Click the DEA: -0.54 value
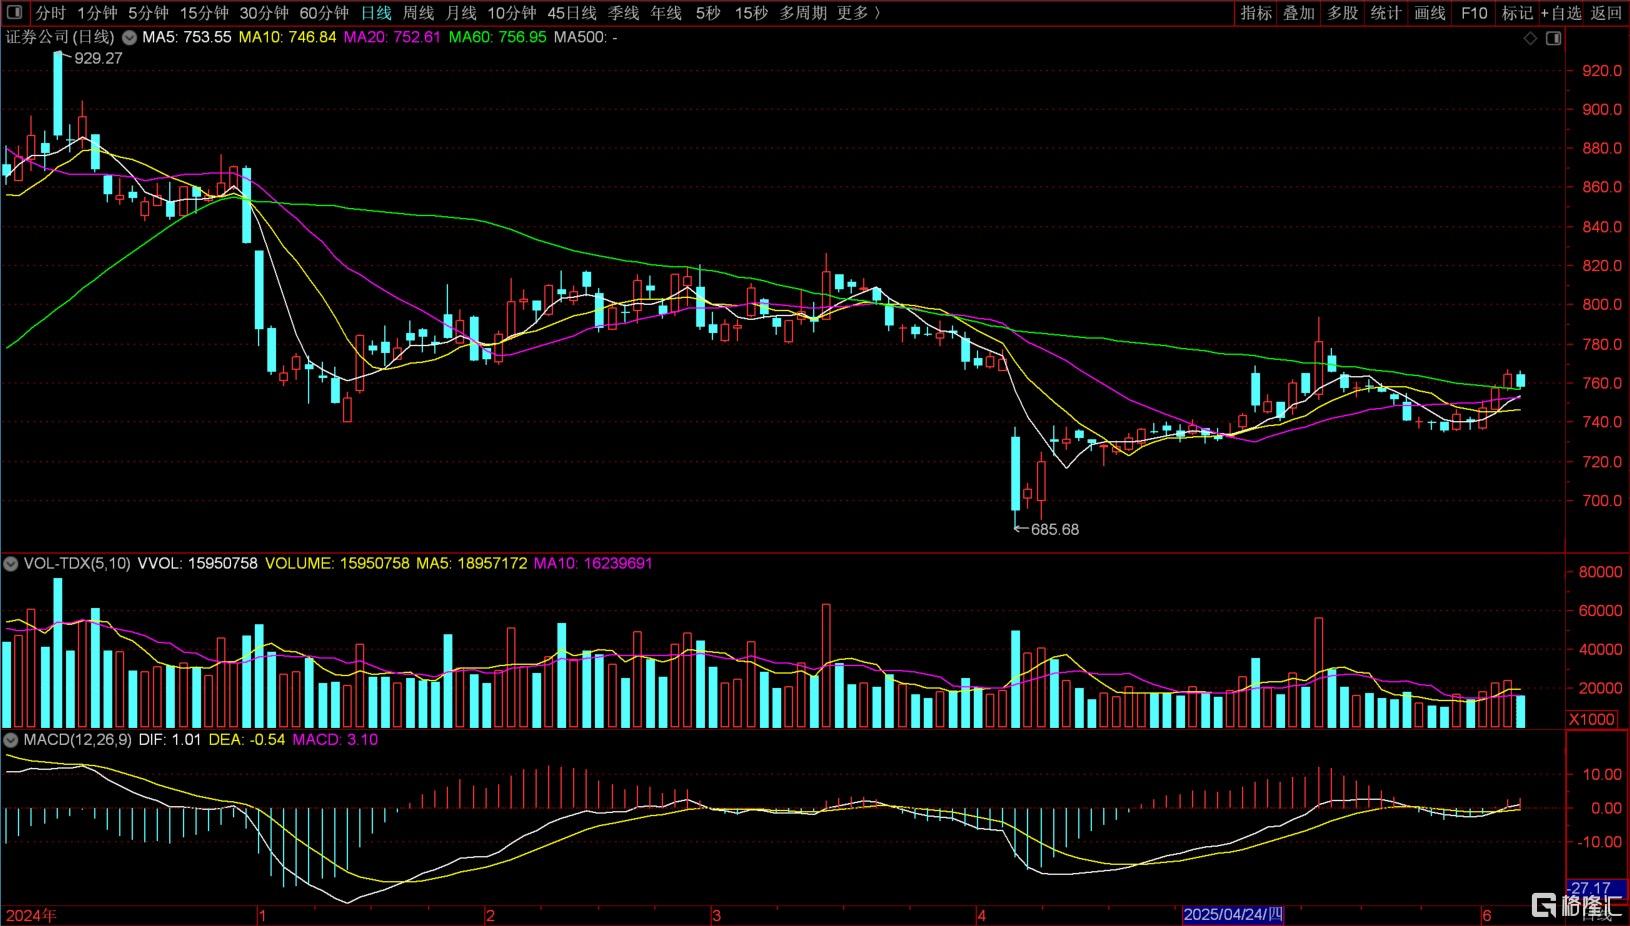The height and width of the screenshot is (926, 1630). pyautogui.click(x=247, y=740)
